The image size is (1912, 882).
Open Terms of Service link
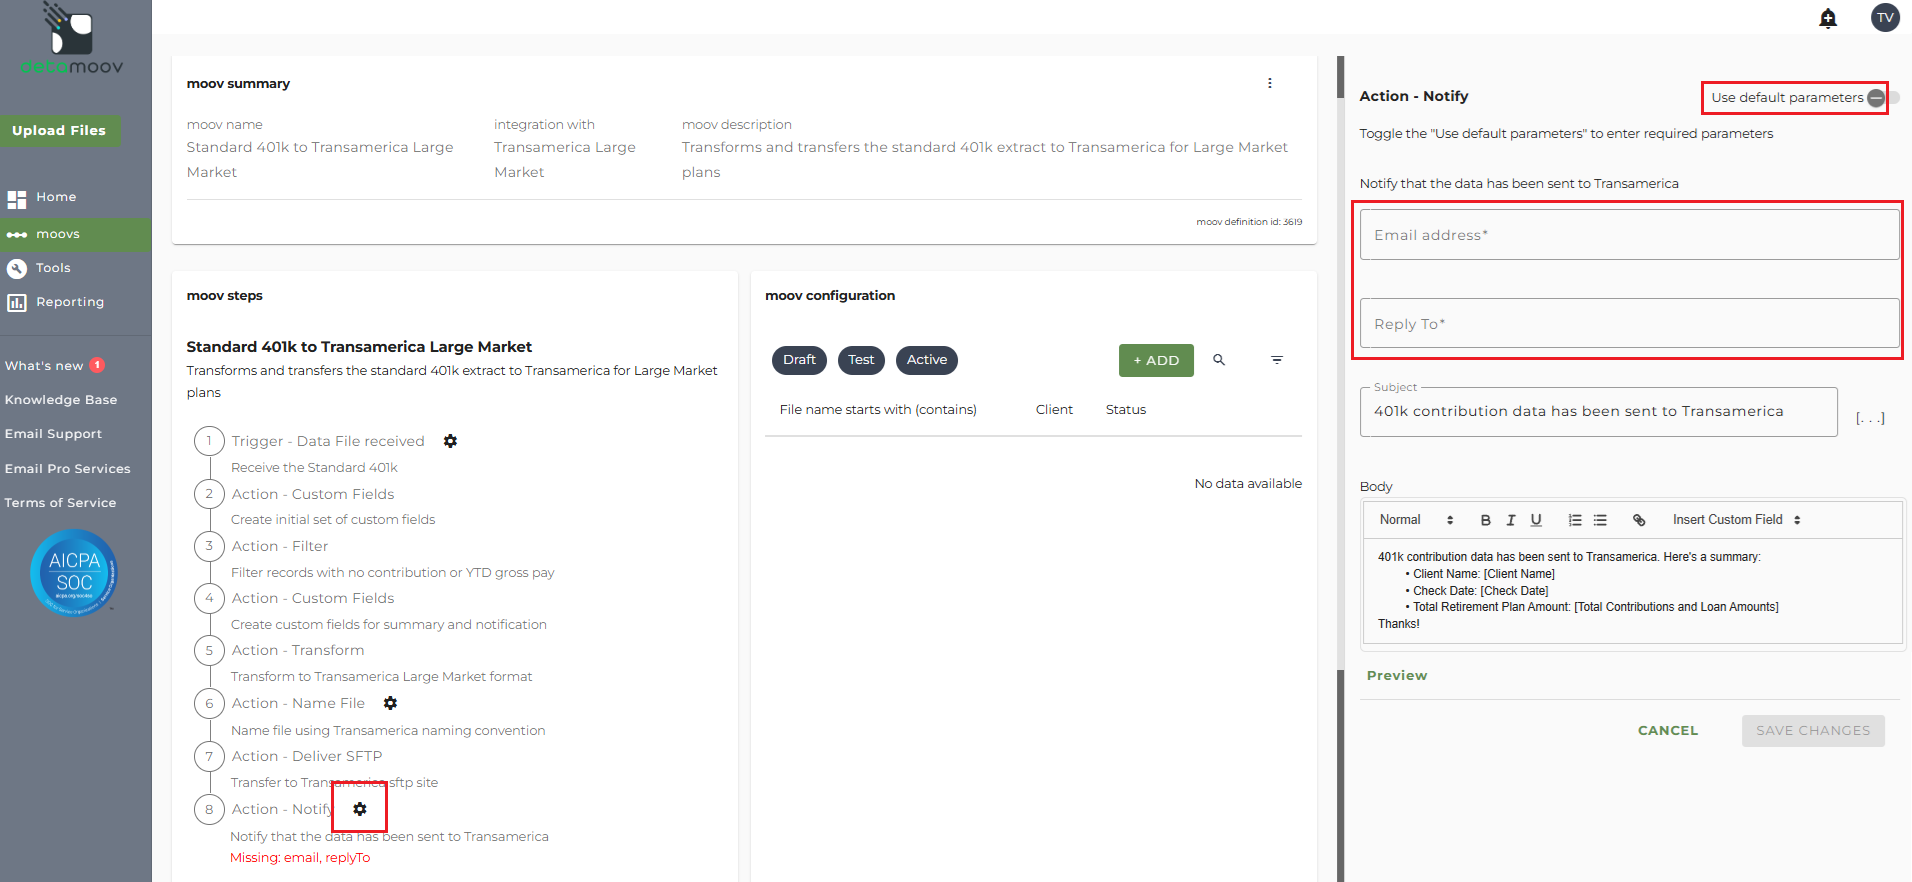click(60, 503)
